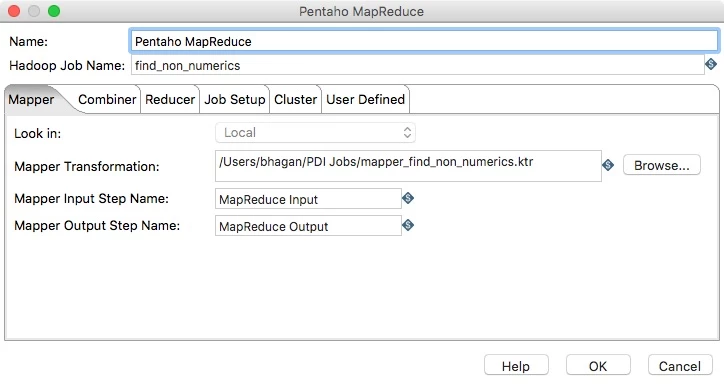Select the Mapper tab

(x=31, y=99)
